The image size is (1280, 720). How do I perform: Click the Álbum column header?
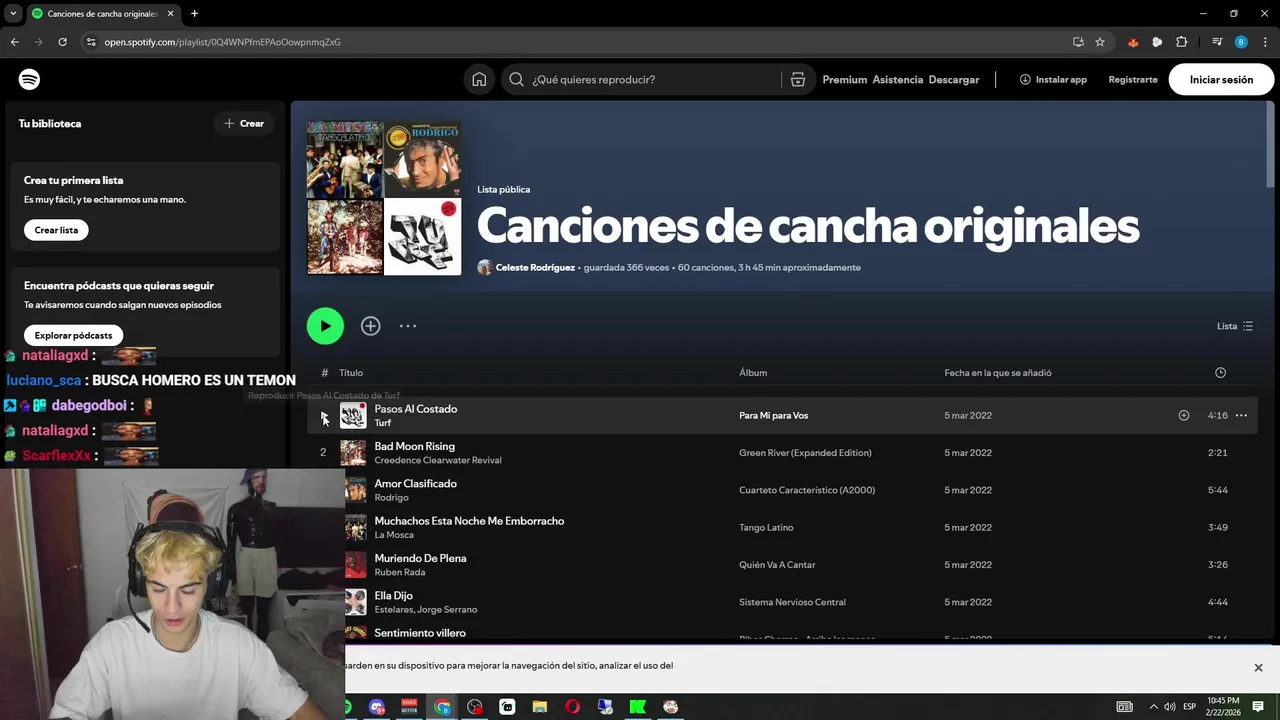tap(753, 373)
